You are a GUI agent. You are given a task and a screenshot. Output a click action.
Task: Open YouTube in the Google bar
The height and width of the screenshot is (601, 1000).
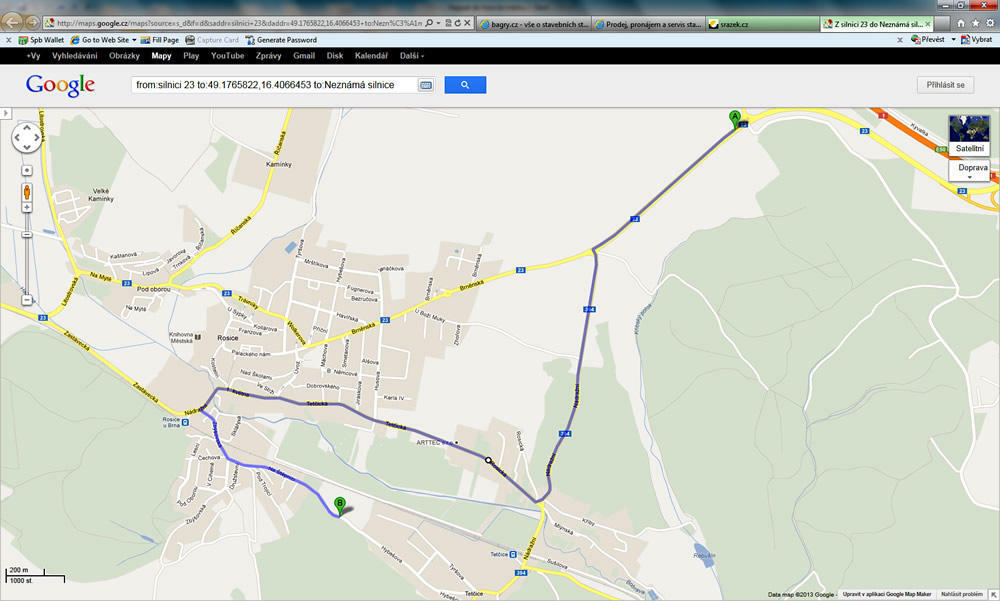click(228, 56)
